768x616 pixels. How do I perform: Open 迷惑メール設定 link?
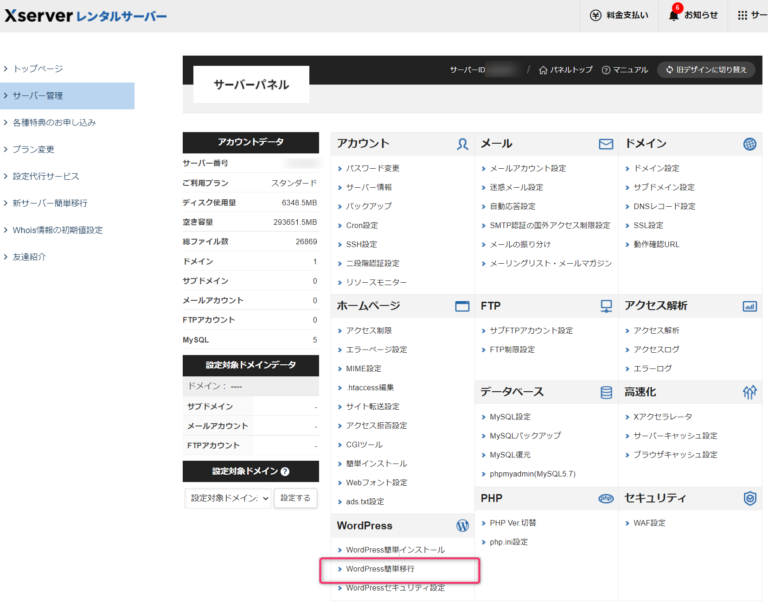516,188
